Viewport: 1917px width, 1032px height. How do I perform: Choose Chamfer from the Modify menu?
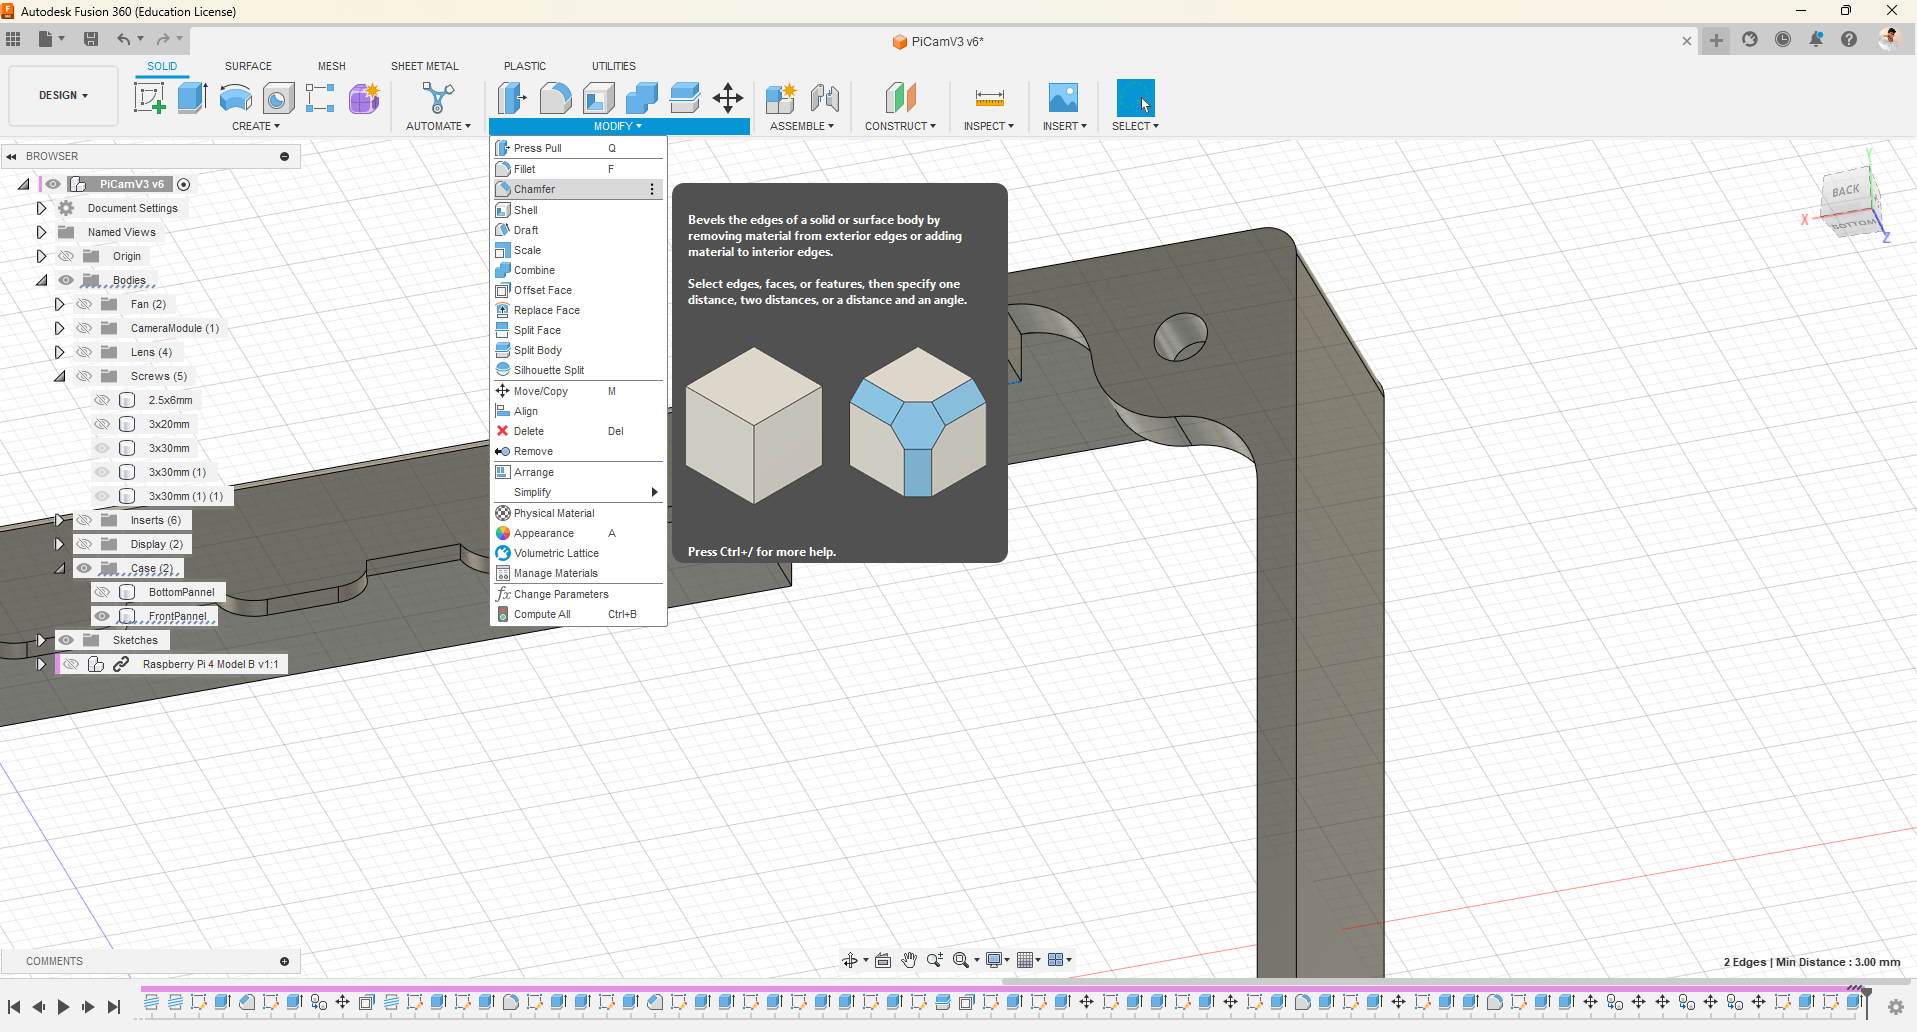coord(535,189)
